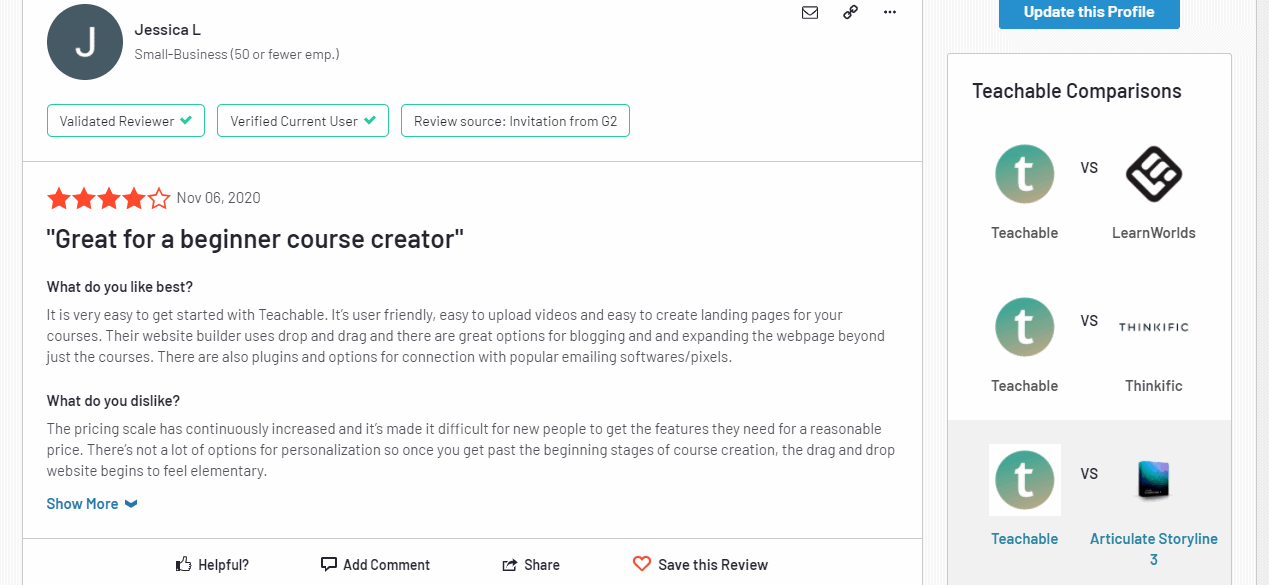Image resolution: width=1269 pixels, height=585 pixels.
Task: Click Jessica L's avatar circle
Action: point(85,42)
